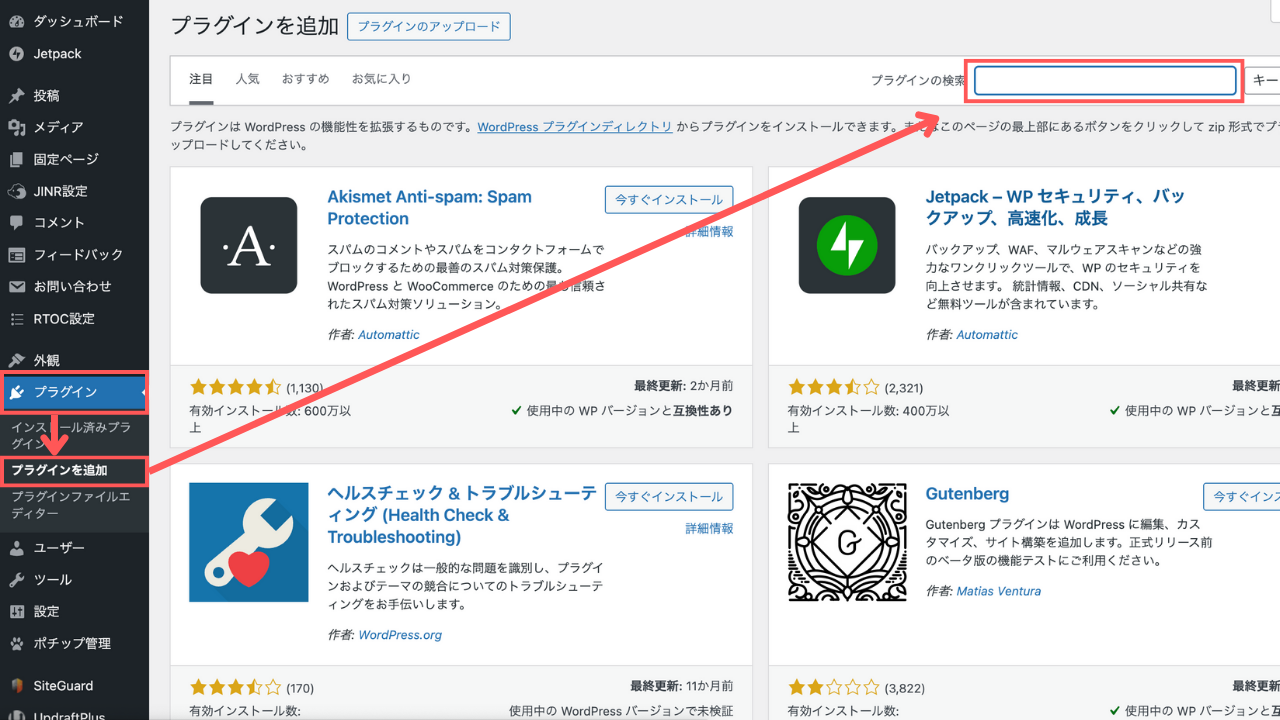Click the settings icon beside 設定
The width and height of the screenshot is (1280, 720).
coord(16,612)
